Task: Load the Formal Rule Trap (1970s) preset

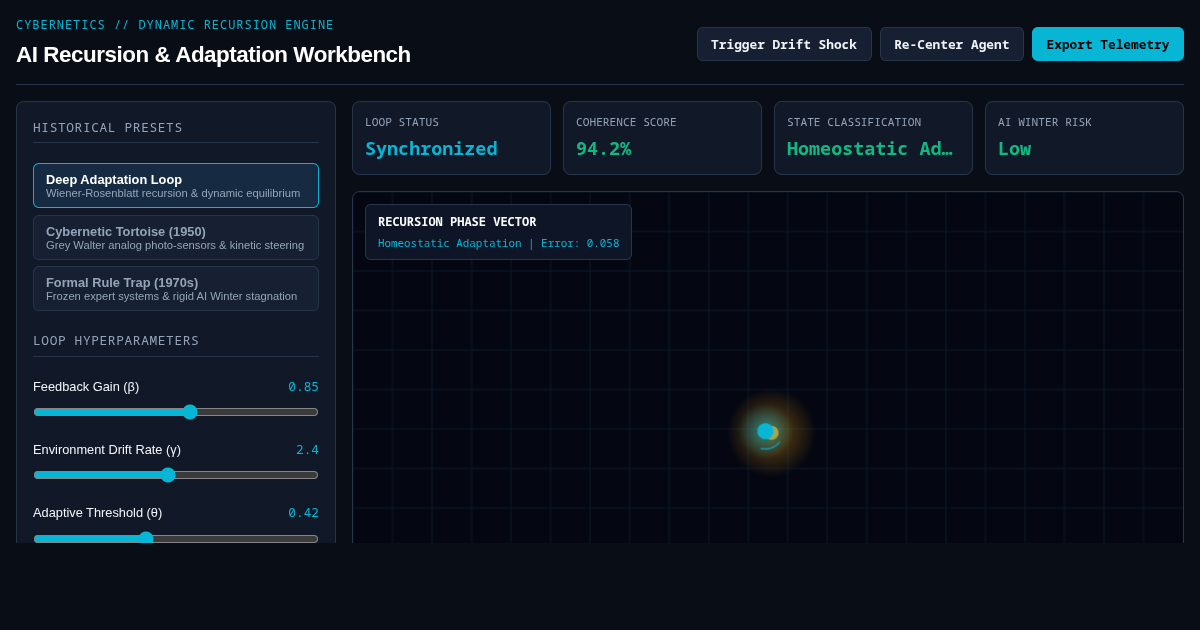Action: click(176, 288)
